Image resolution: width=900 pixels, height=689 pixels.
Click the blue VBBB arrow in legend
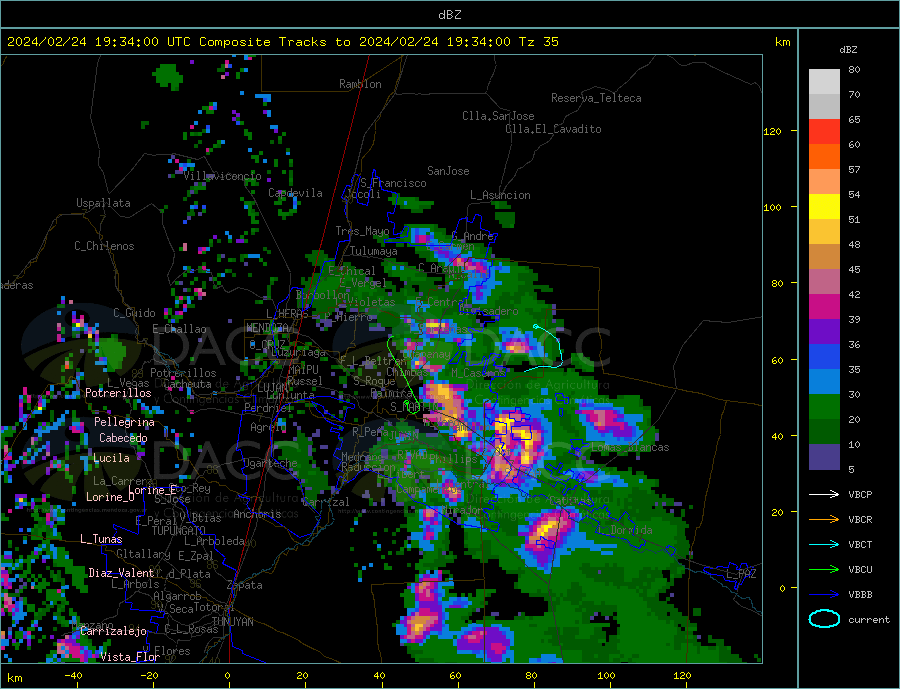tap(824, 595)
